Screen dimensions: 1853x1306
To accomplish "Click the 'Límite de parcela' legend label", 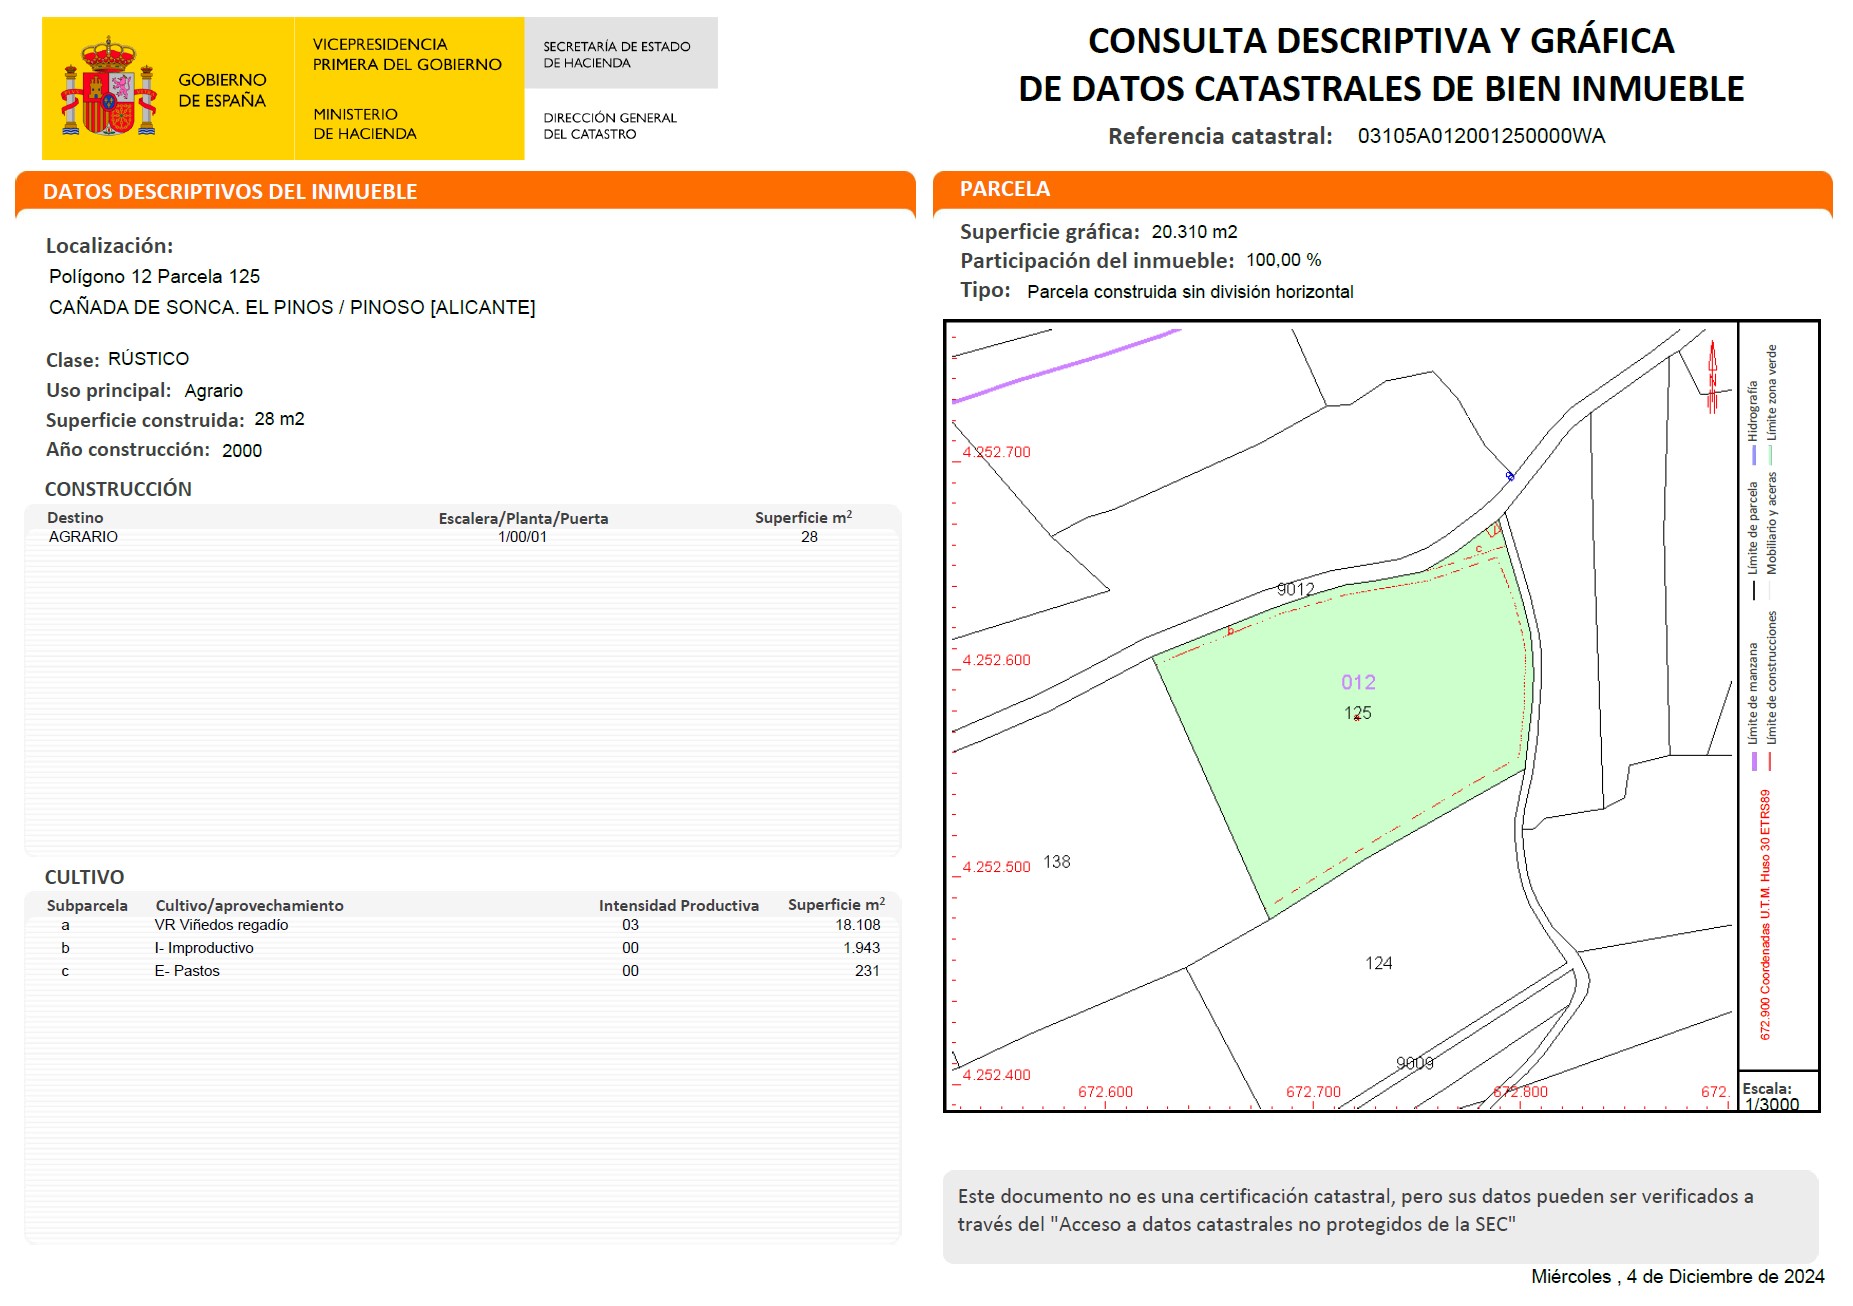I will pyautogui.click(x=1752, y=528).
